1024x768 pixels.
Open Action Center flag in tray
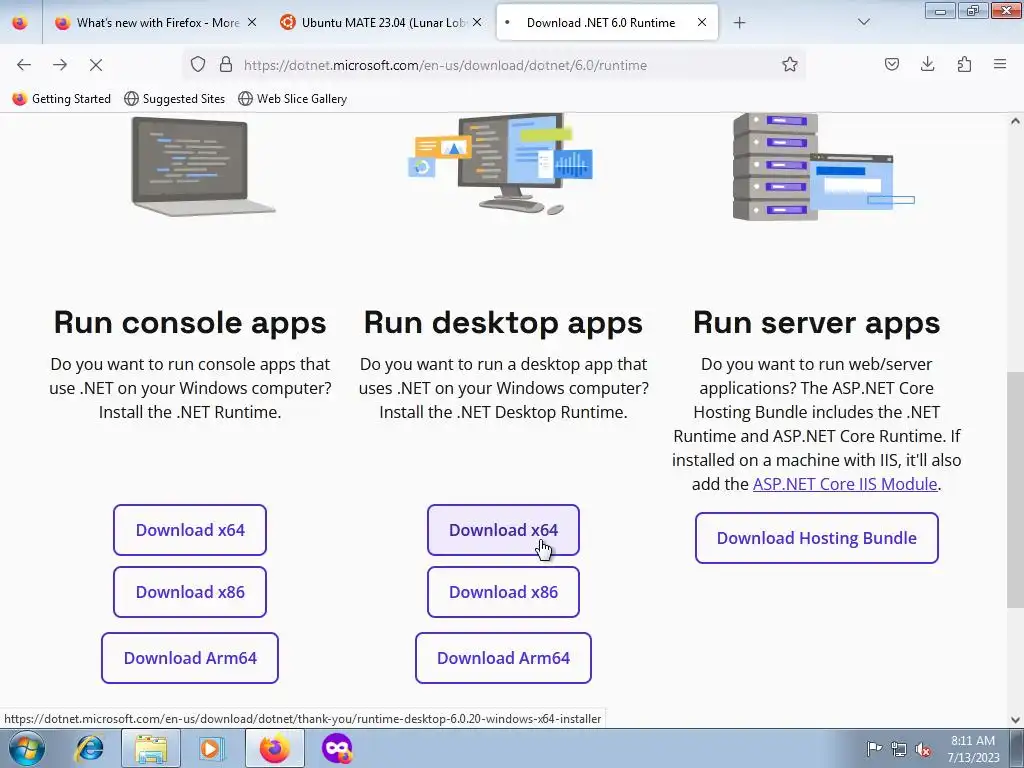click(874, 748)
